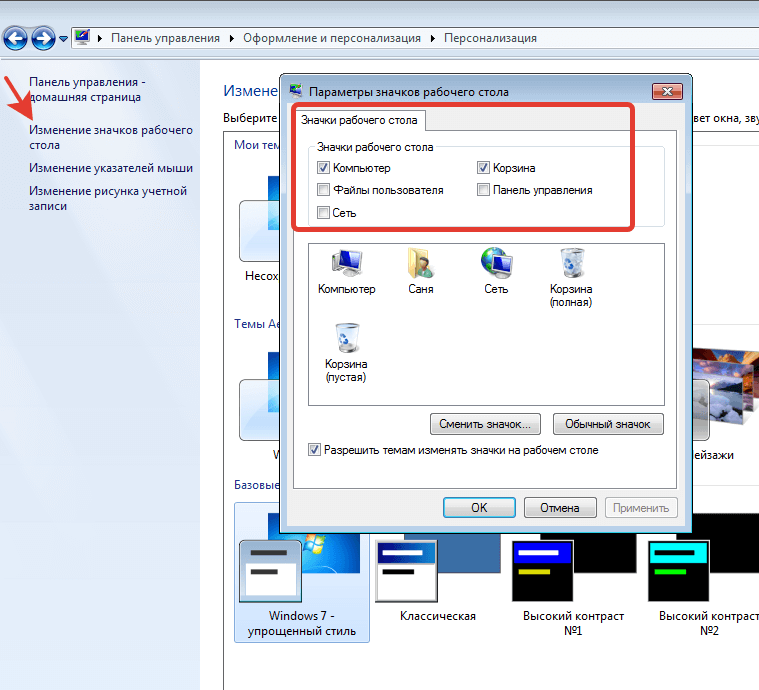Click the address bar monitor icon
The width and height of the screenshot is (759, 690).
click(x=82, y=37)
